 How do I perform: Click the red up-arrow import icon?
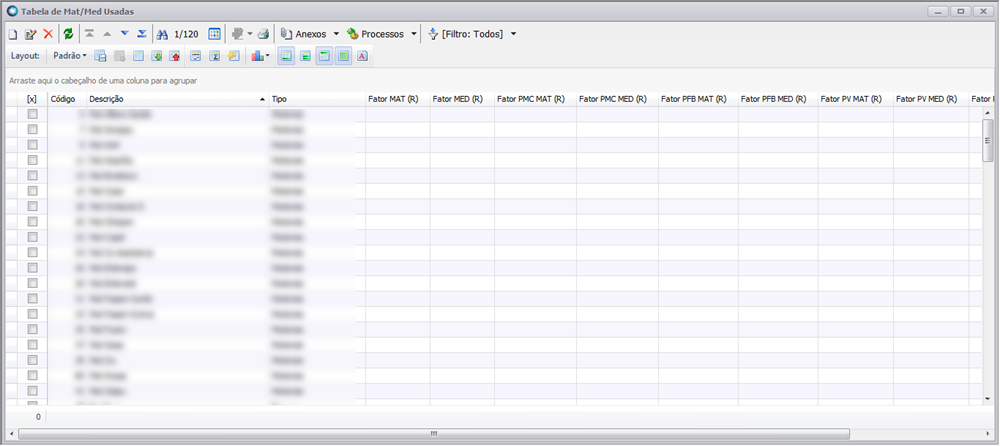175,56
